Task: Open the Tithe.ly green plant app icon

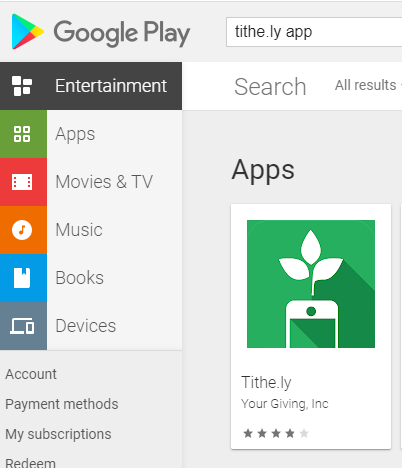Action: 311,284
